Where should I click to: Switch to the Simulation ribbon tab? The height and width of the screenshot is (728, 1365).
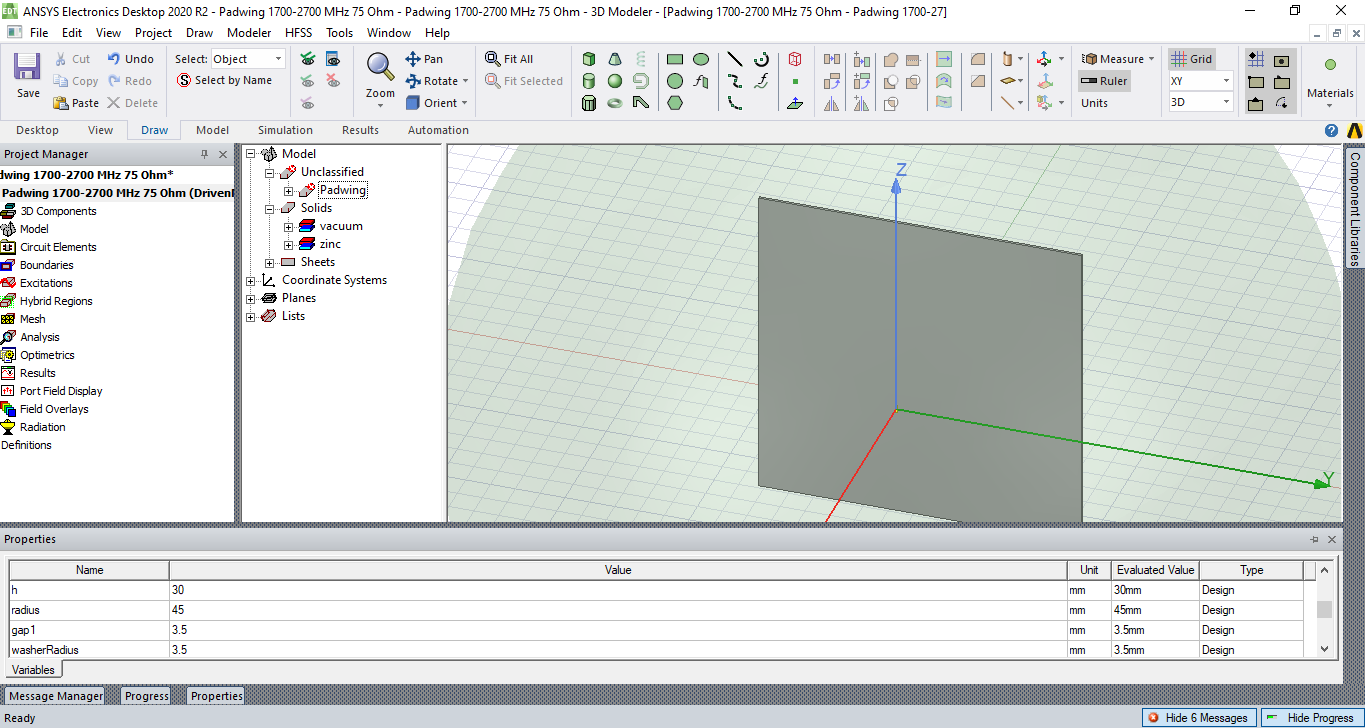(285, 130)
